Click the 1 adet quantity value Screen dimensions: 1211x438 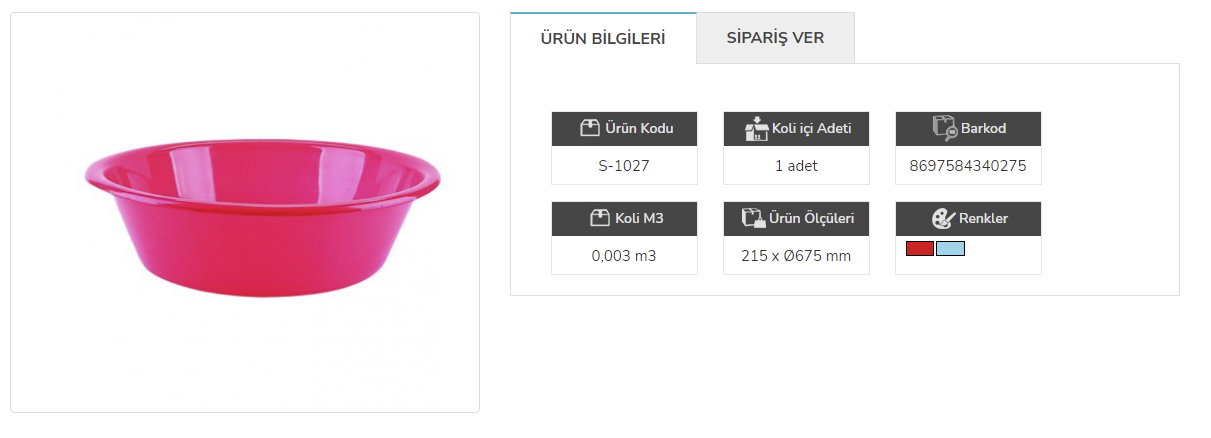(x=796, y=166)
